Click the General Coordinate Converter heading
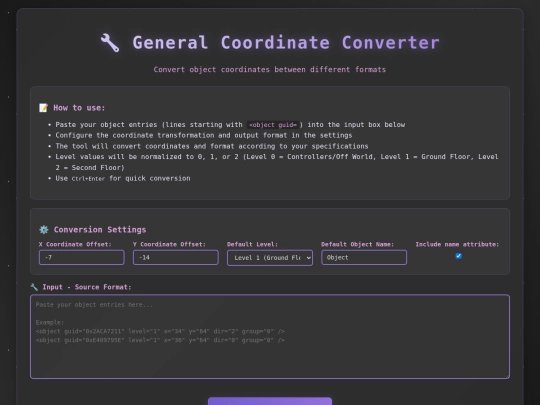 pyautogui.click(x=286, y=43)
